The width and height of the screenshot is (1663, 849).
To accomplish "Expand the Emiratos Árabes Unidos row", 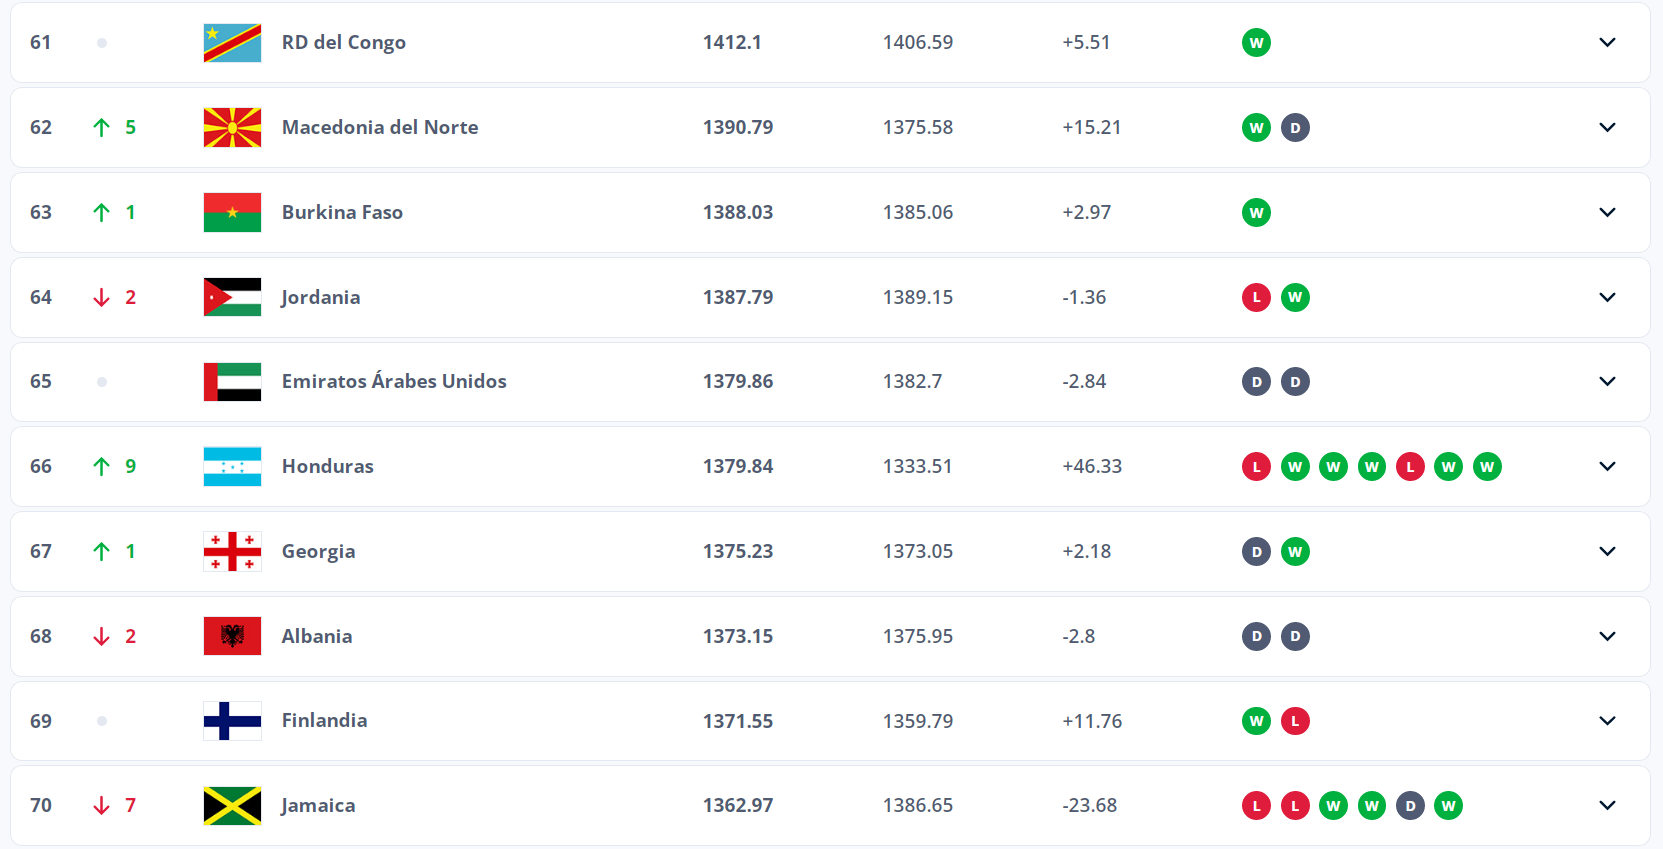I will click(1607, 382).
